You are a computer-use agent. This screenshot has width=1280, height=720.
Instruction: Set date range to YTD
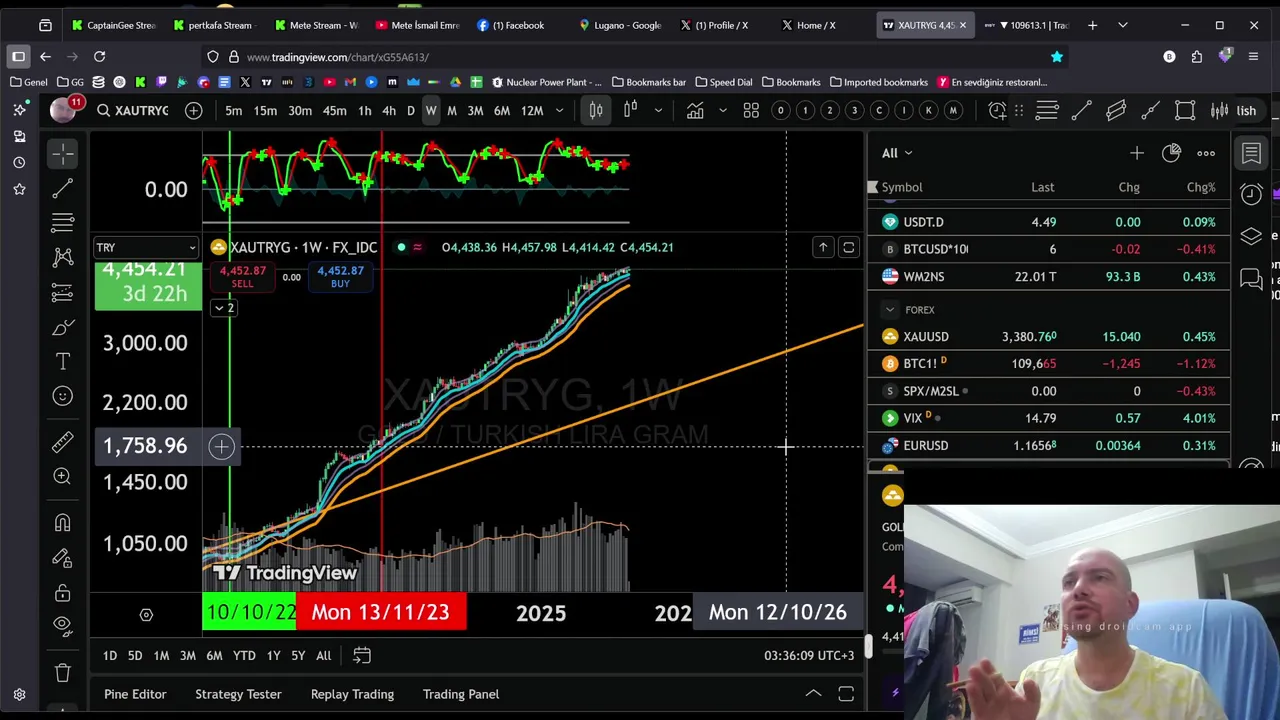pos(244,656)
